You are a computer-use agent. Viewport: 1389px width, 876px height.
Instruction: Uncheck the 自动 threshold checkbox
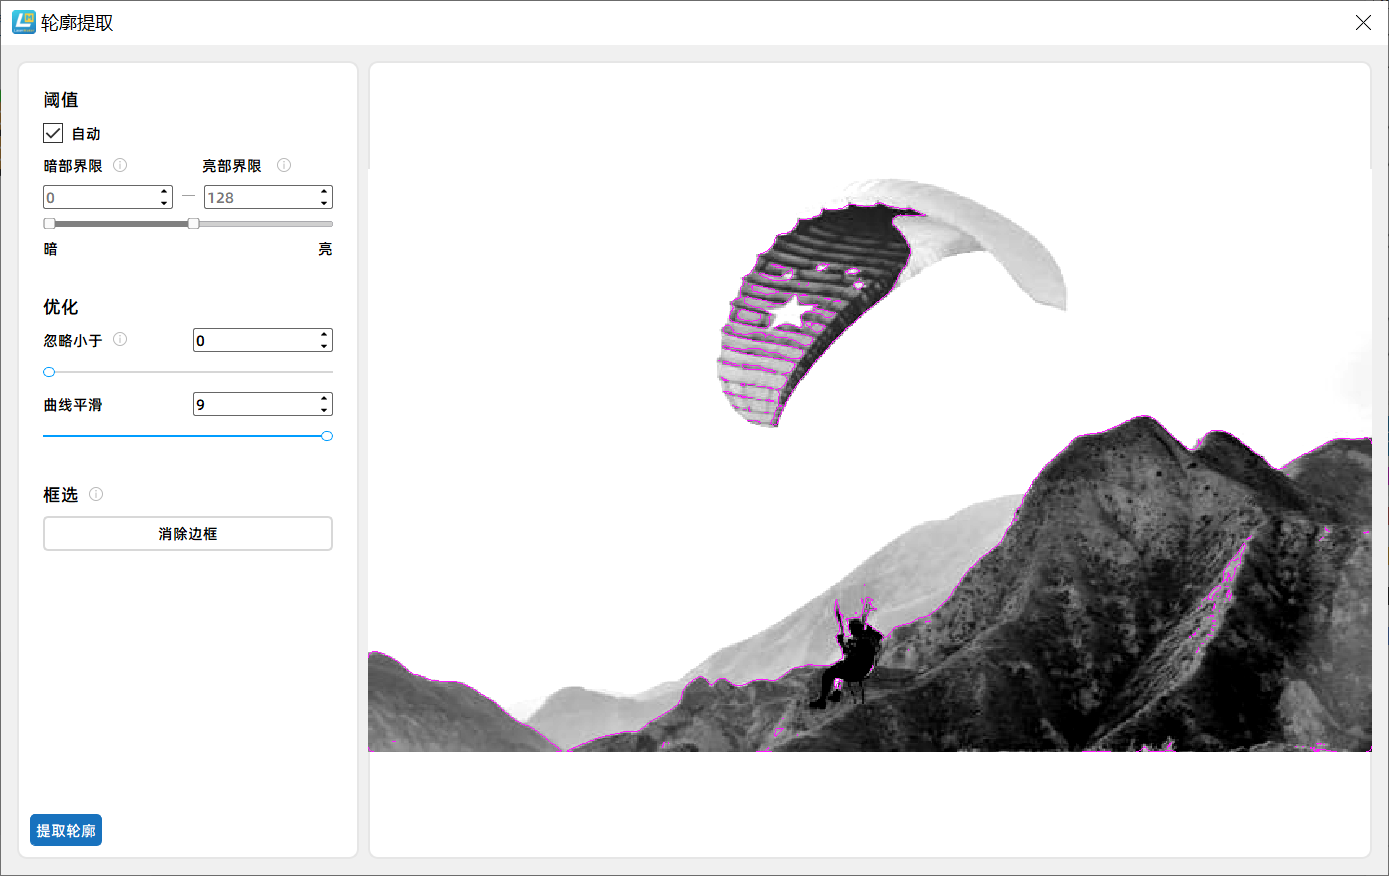coord(53,133)
